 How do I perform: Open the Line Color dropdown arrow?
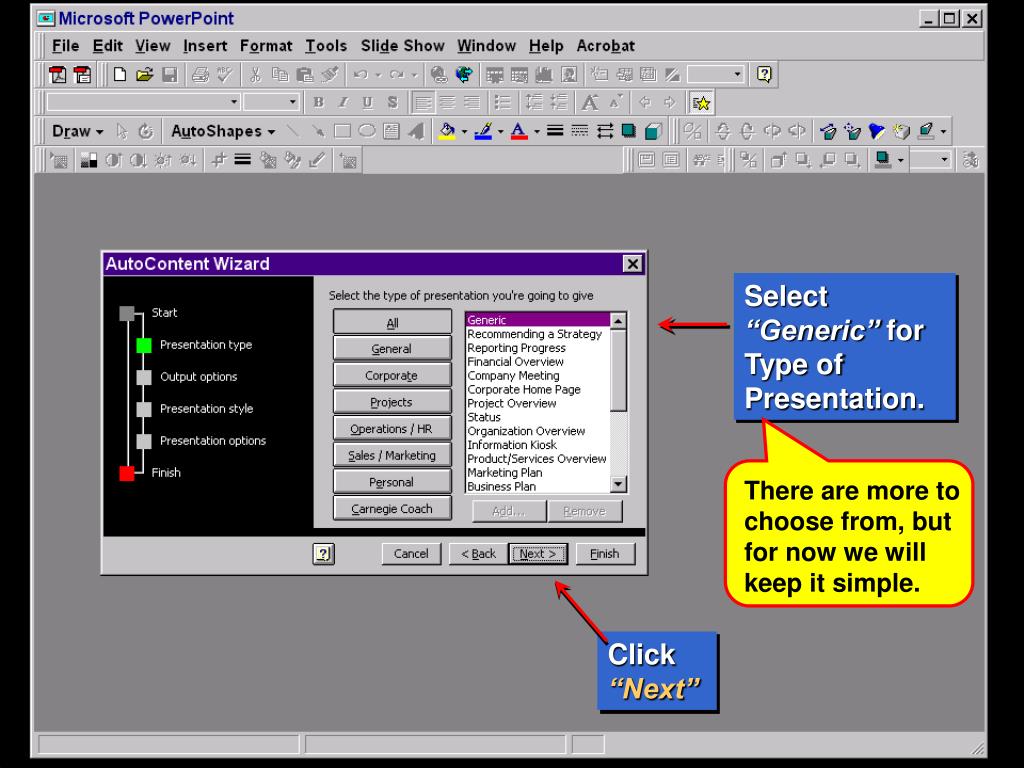click(x=501, y=131)
